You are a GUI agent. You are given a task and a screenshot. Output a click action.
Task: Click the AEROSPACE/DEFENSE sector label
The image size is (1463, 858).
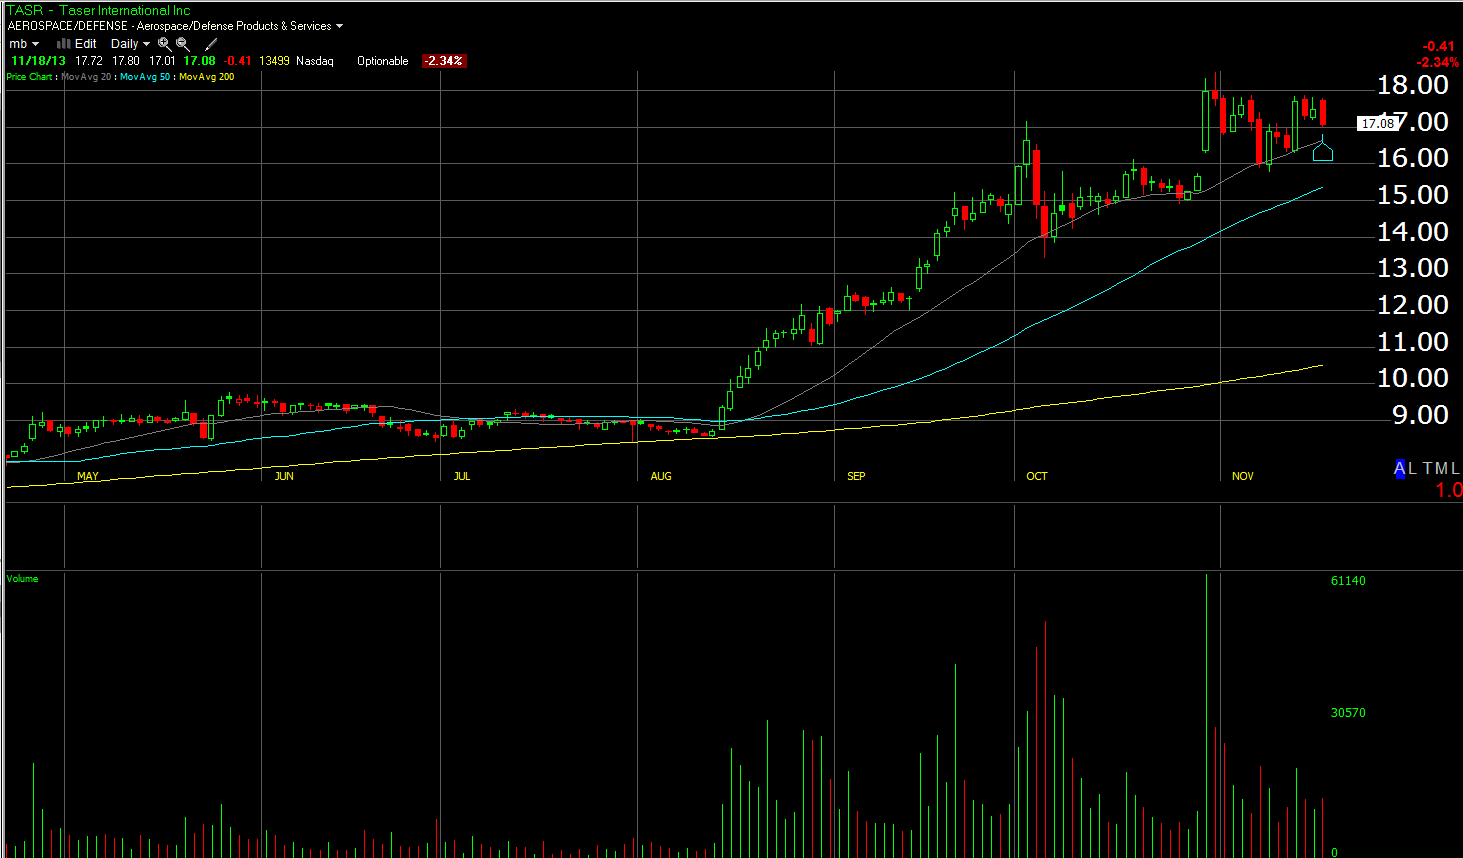coord(68,26)
